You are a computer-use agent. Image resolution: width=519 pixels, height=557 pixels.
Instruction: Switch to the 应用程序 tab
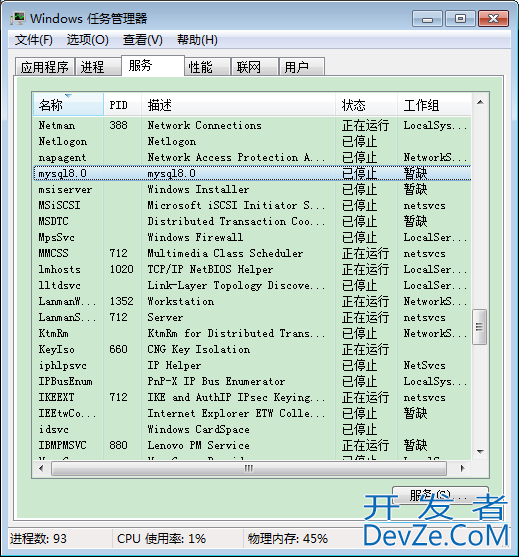(45, 67)
